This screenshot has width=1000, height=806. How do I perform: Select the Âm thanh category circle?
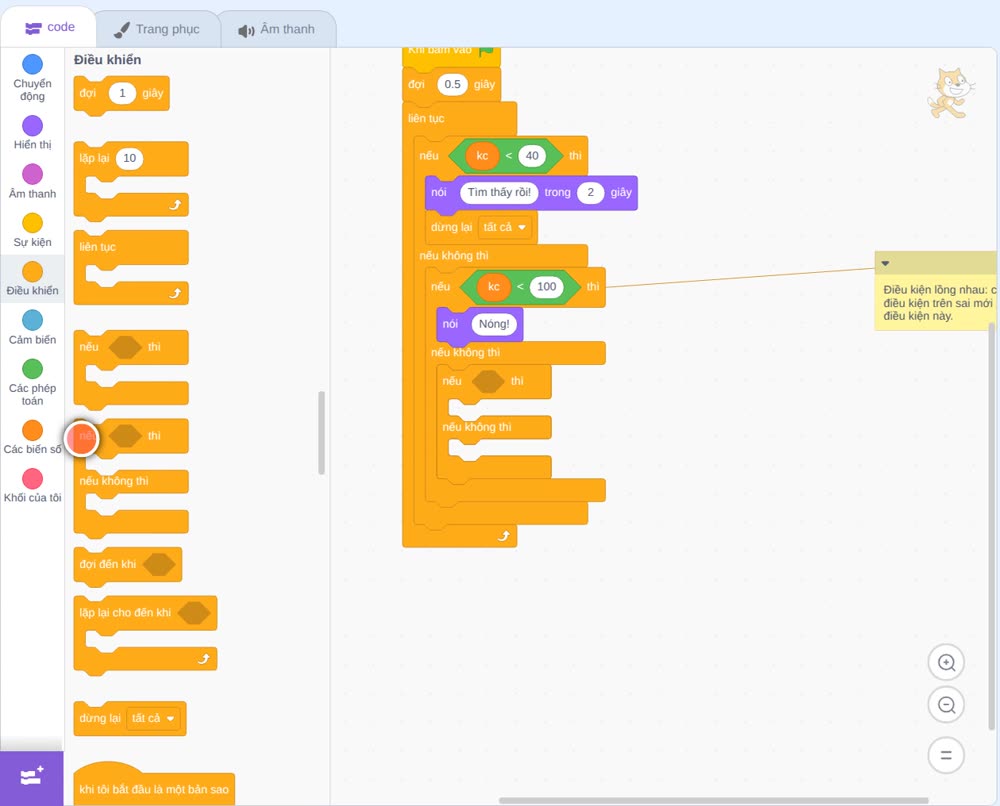(x=33, y=174)
